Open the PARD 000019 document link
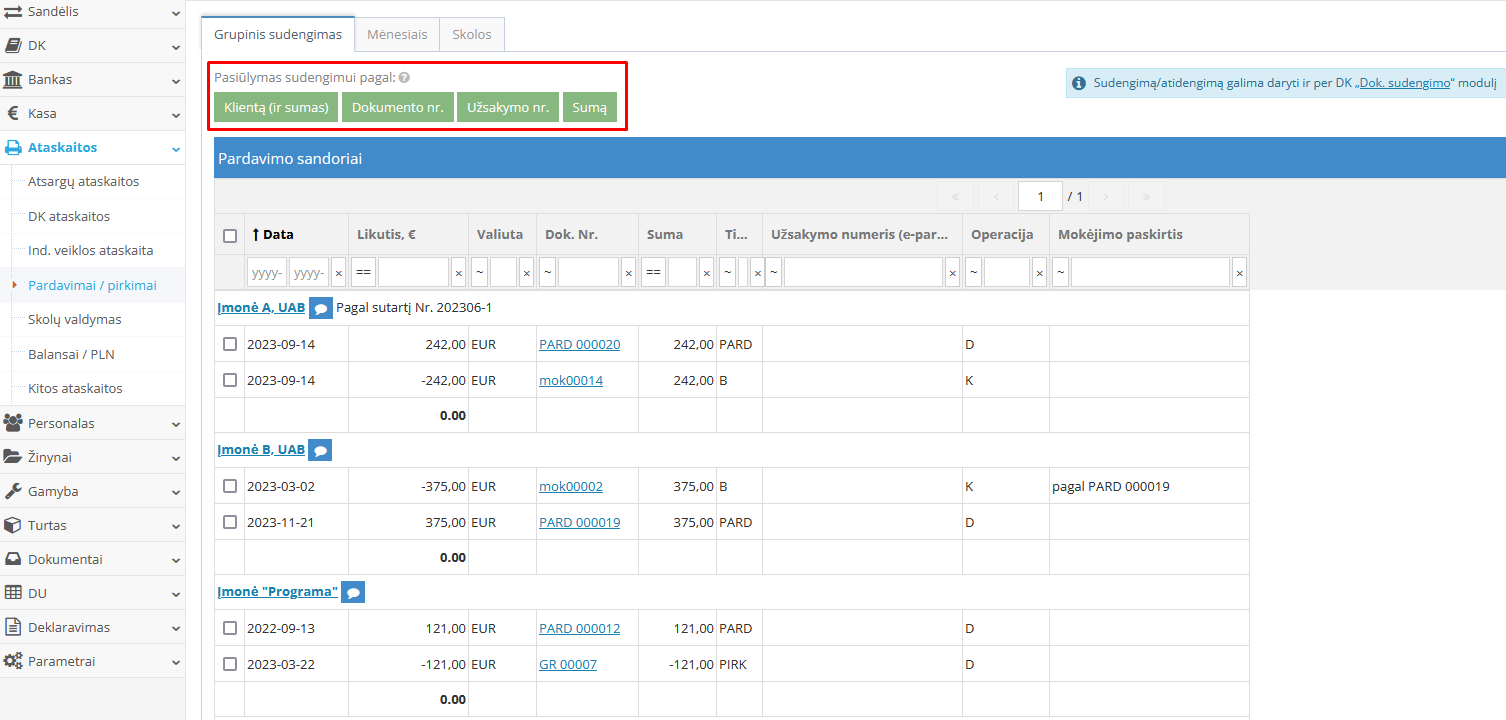 tap(579, 522)
